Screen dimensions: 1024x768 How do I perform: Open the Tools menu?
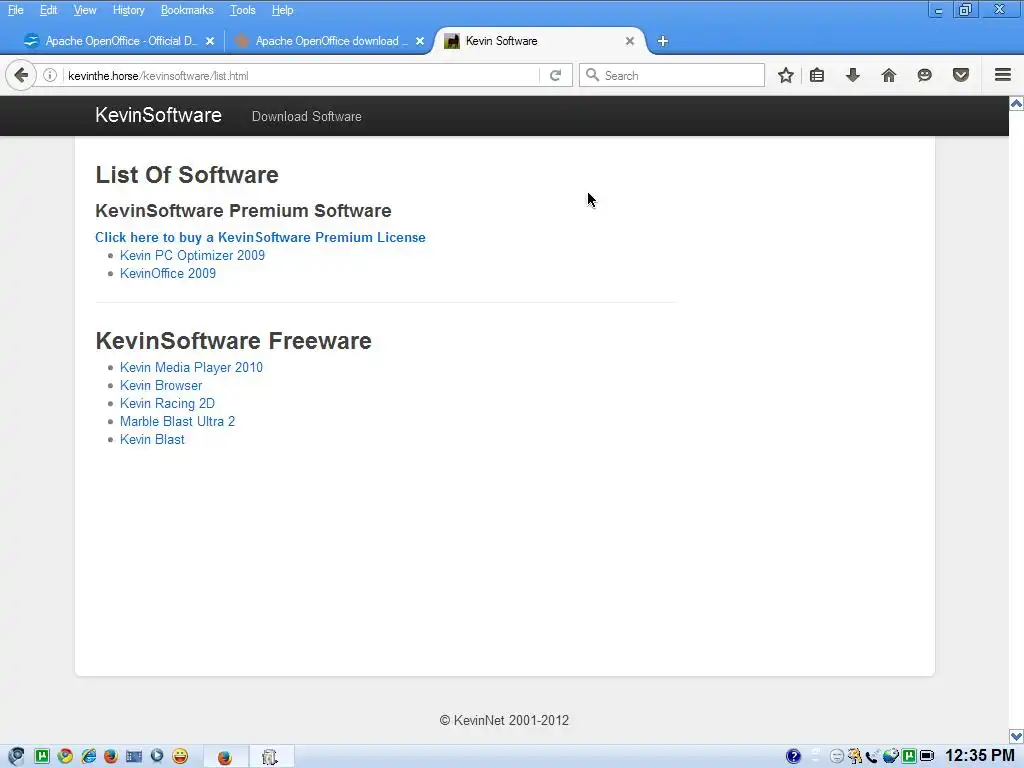(x=242, y=10)
